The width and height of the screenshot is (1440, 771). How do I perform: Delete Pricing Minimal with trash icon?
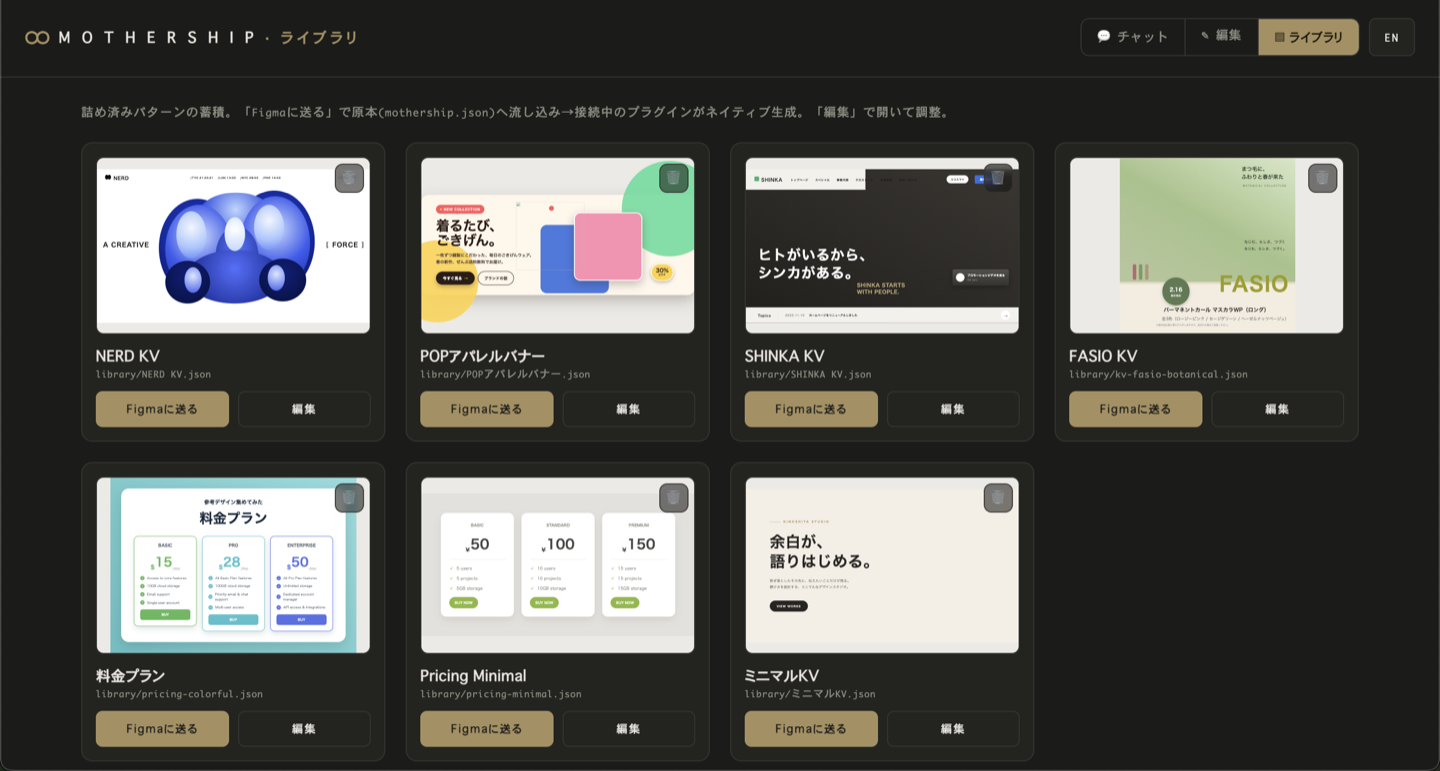[674, 498]
